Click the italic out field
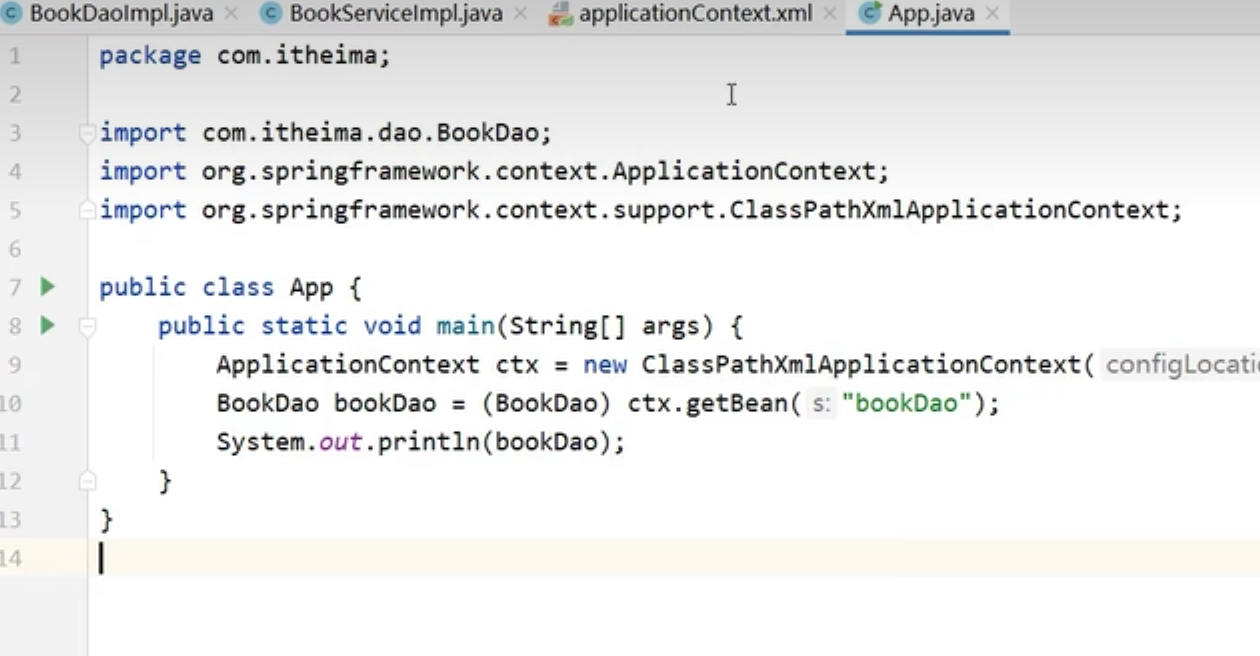Viewport: 1260px width, 656px height. pos(341,442)
